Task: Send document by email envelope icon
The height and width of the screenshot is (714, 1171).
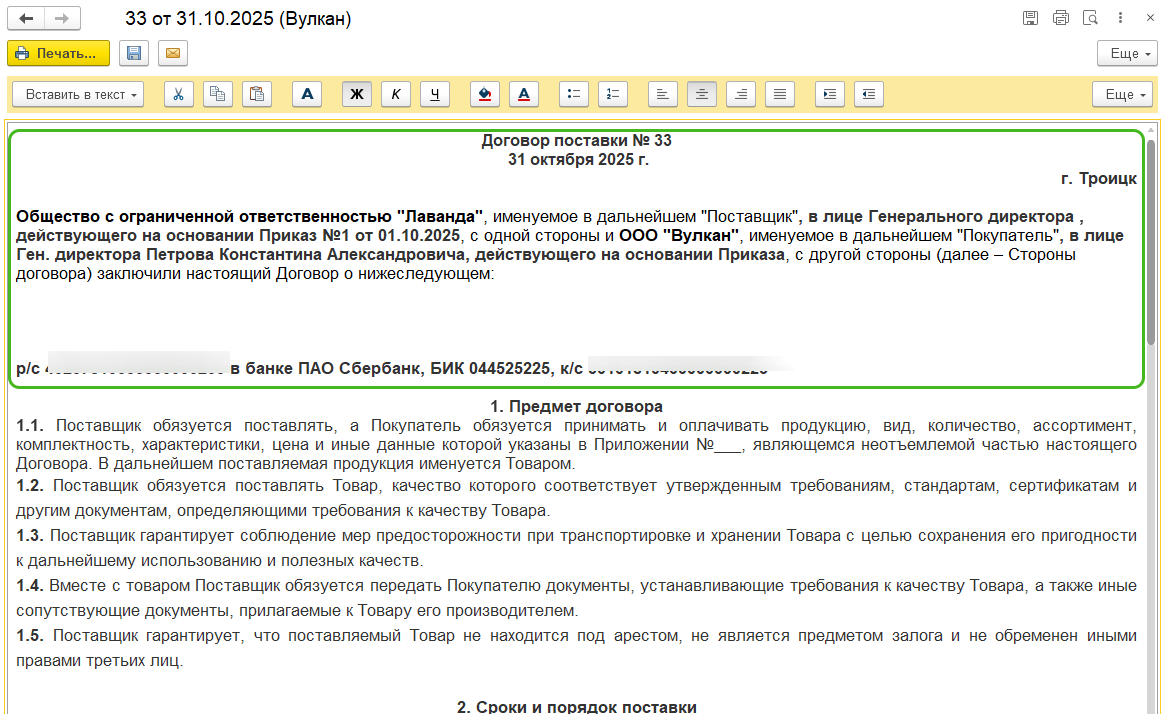Action: [x=173, y=53]
